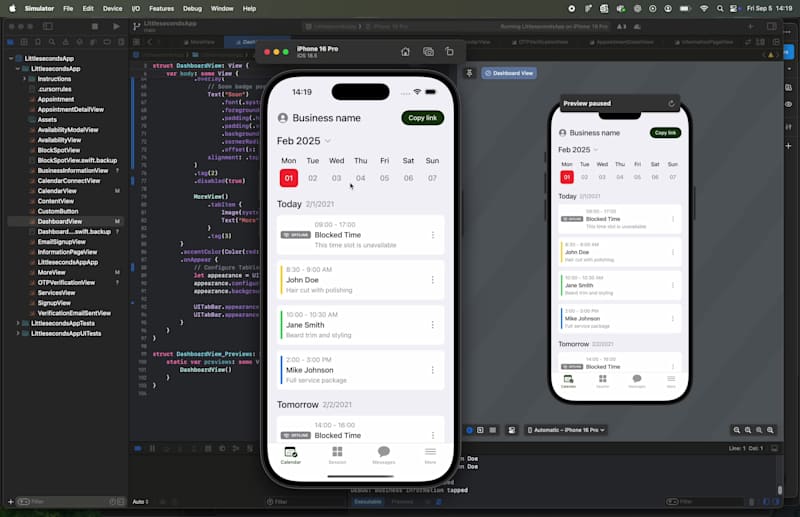Screen dimensions: 800x517
Task: Open the File menu
Action: coord(68,8)
